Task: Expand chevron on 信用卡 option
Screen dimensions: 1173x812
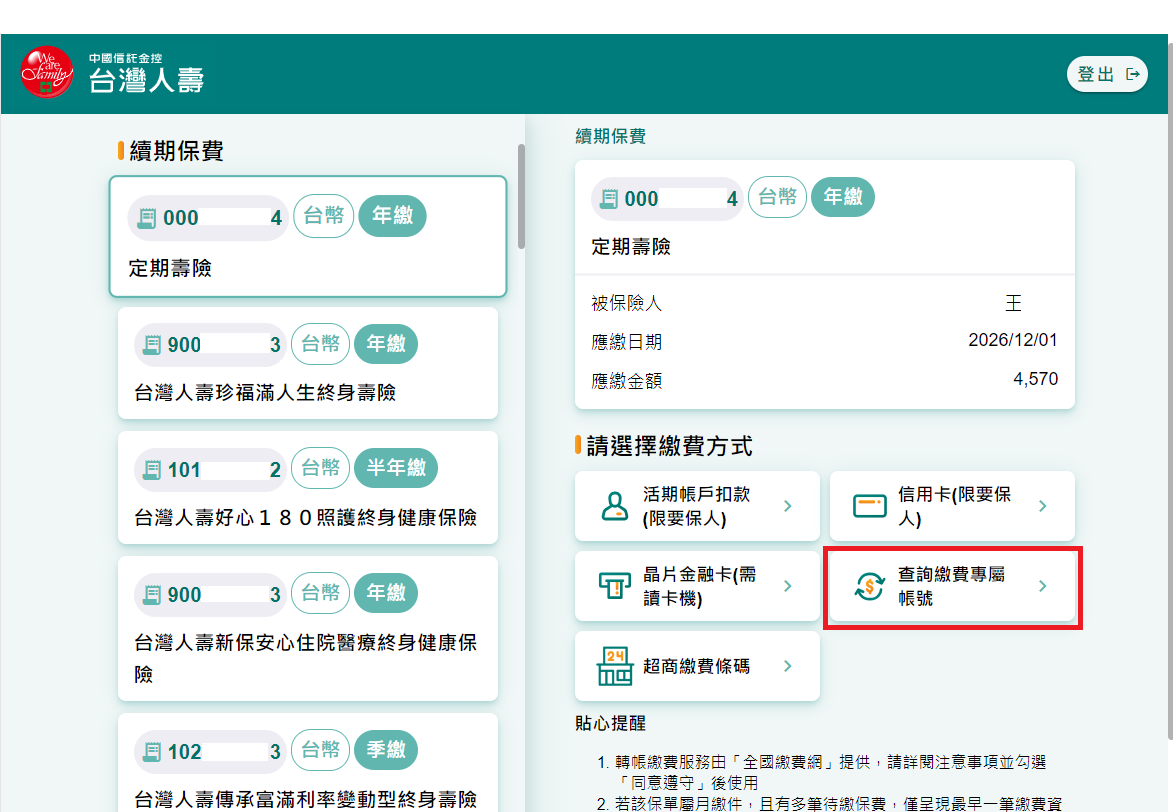Action: coord(1043,506)
